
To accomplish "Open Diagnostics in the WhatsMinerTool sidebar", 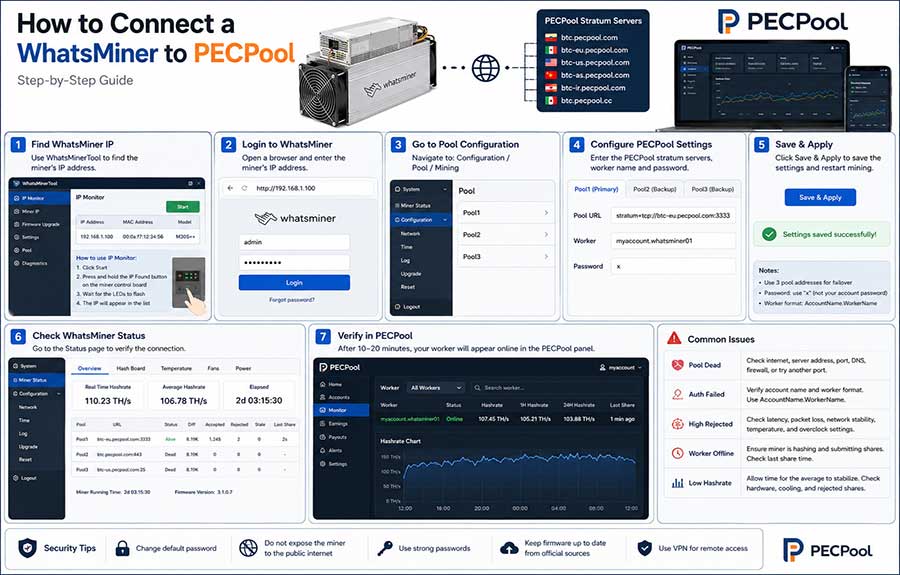I will 30,263.
